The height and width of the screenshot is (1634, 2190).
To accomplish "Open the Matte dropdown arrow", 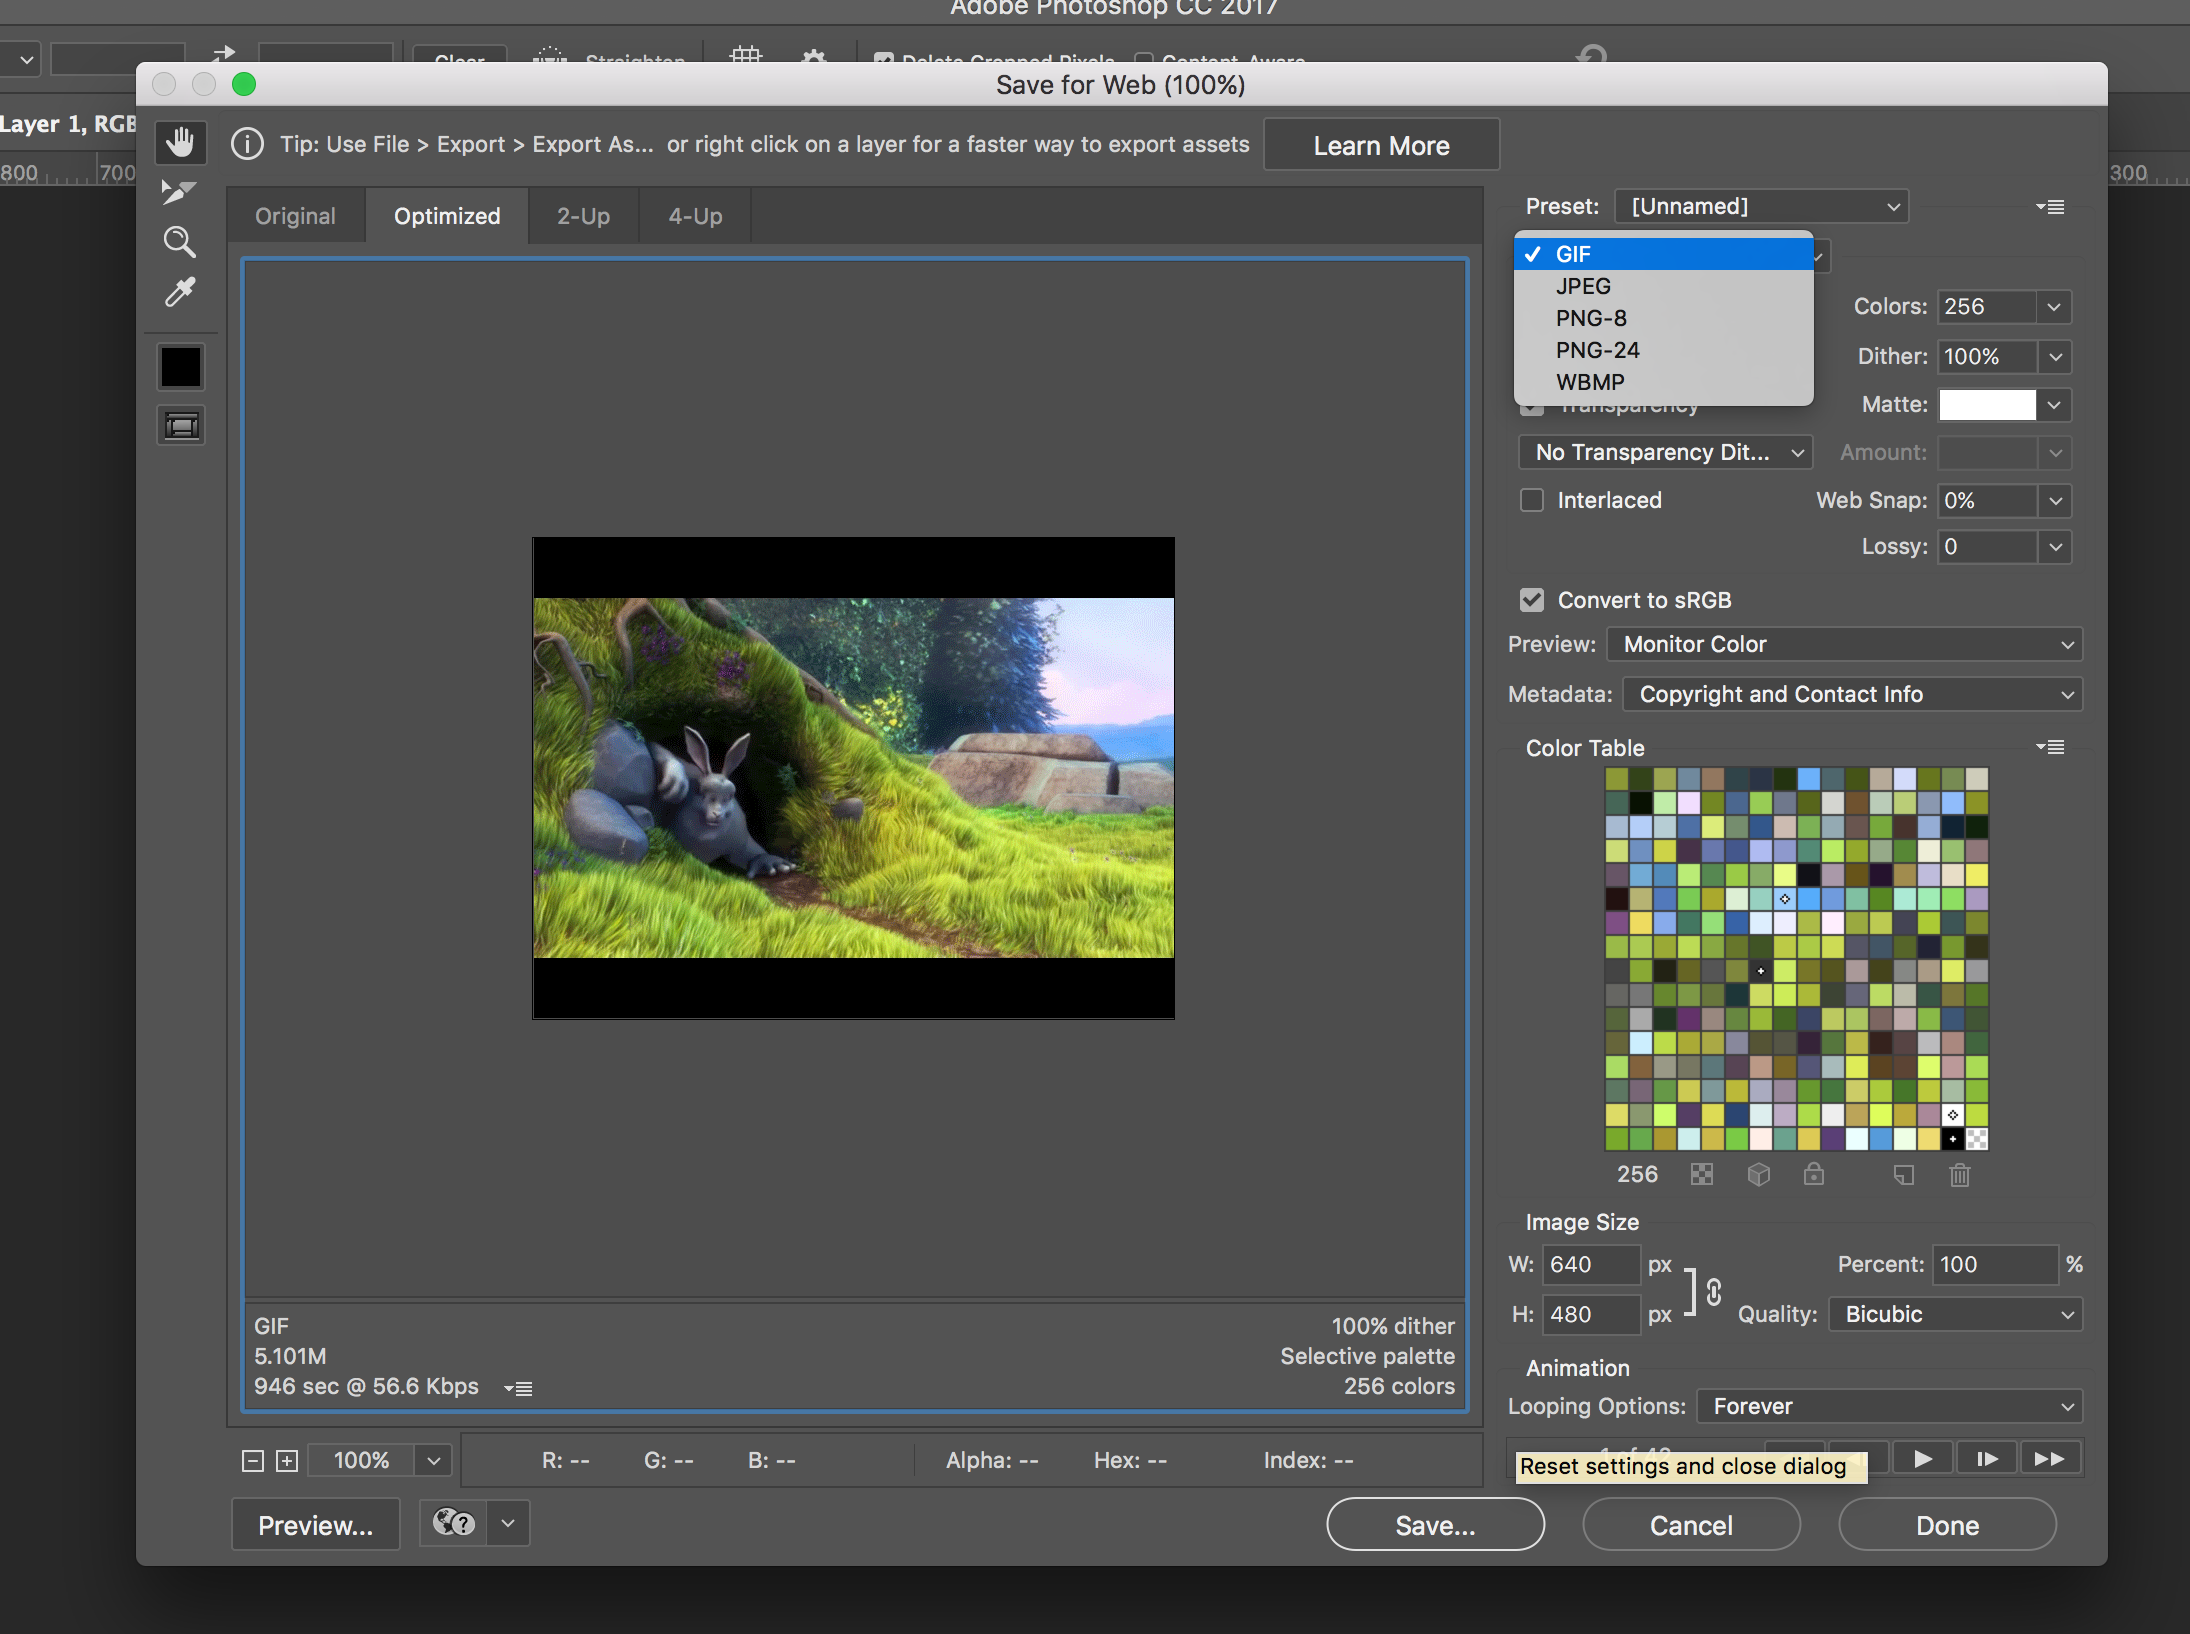I will tap(2054, 405).
